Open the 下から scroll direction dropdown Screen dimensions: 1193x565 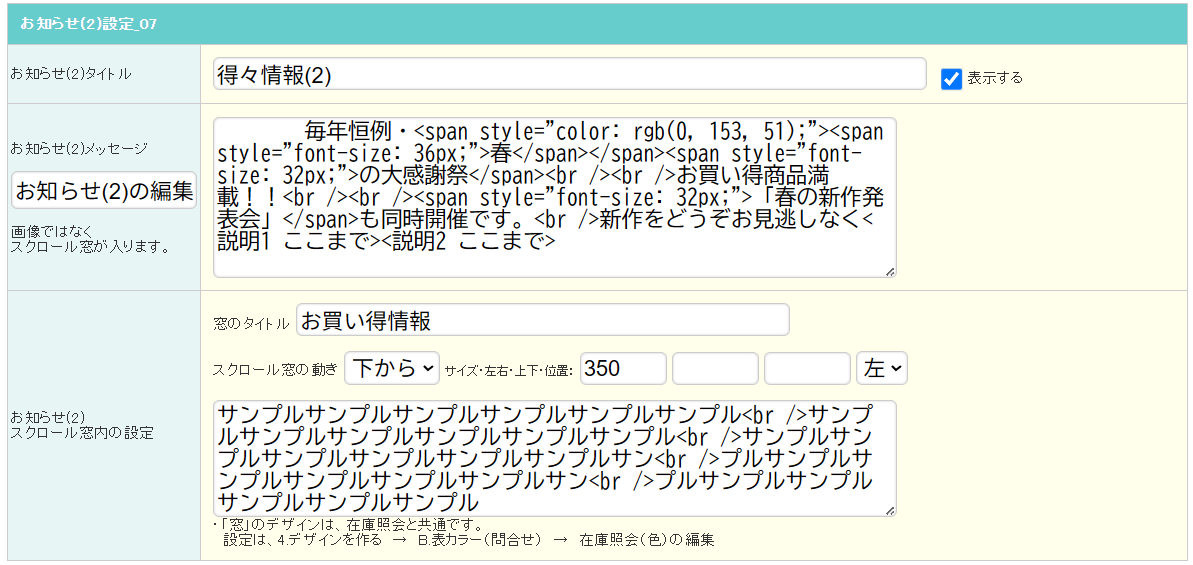[392, 369]
